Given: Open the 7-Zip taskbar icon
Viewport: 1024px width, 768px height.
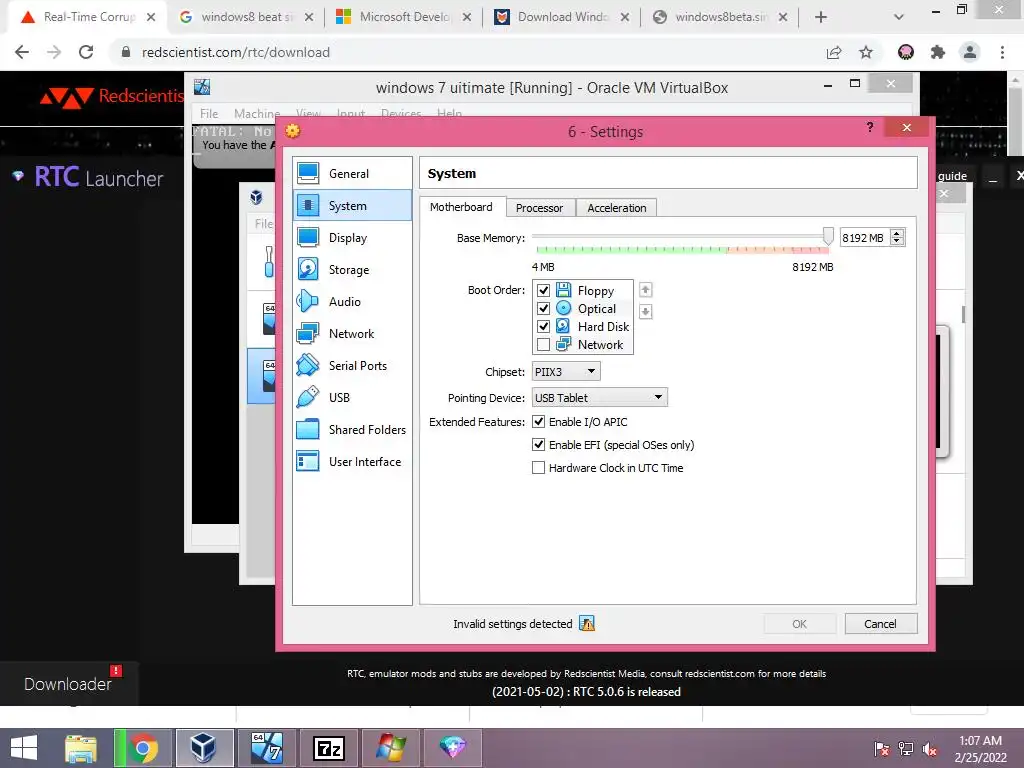Looking at the screenshot, I should [x=328, y=748].
